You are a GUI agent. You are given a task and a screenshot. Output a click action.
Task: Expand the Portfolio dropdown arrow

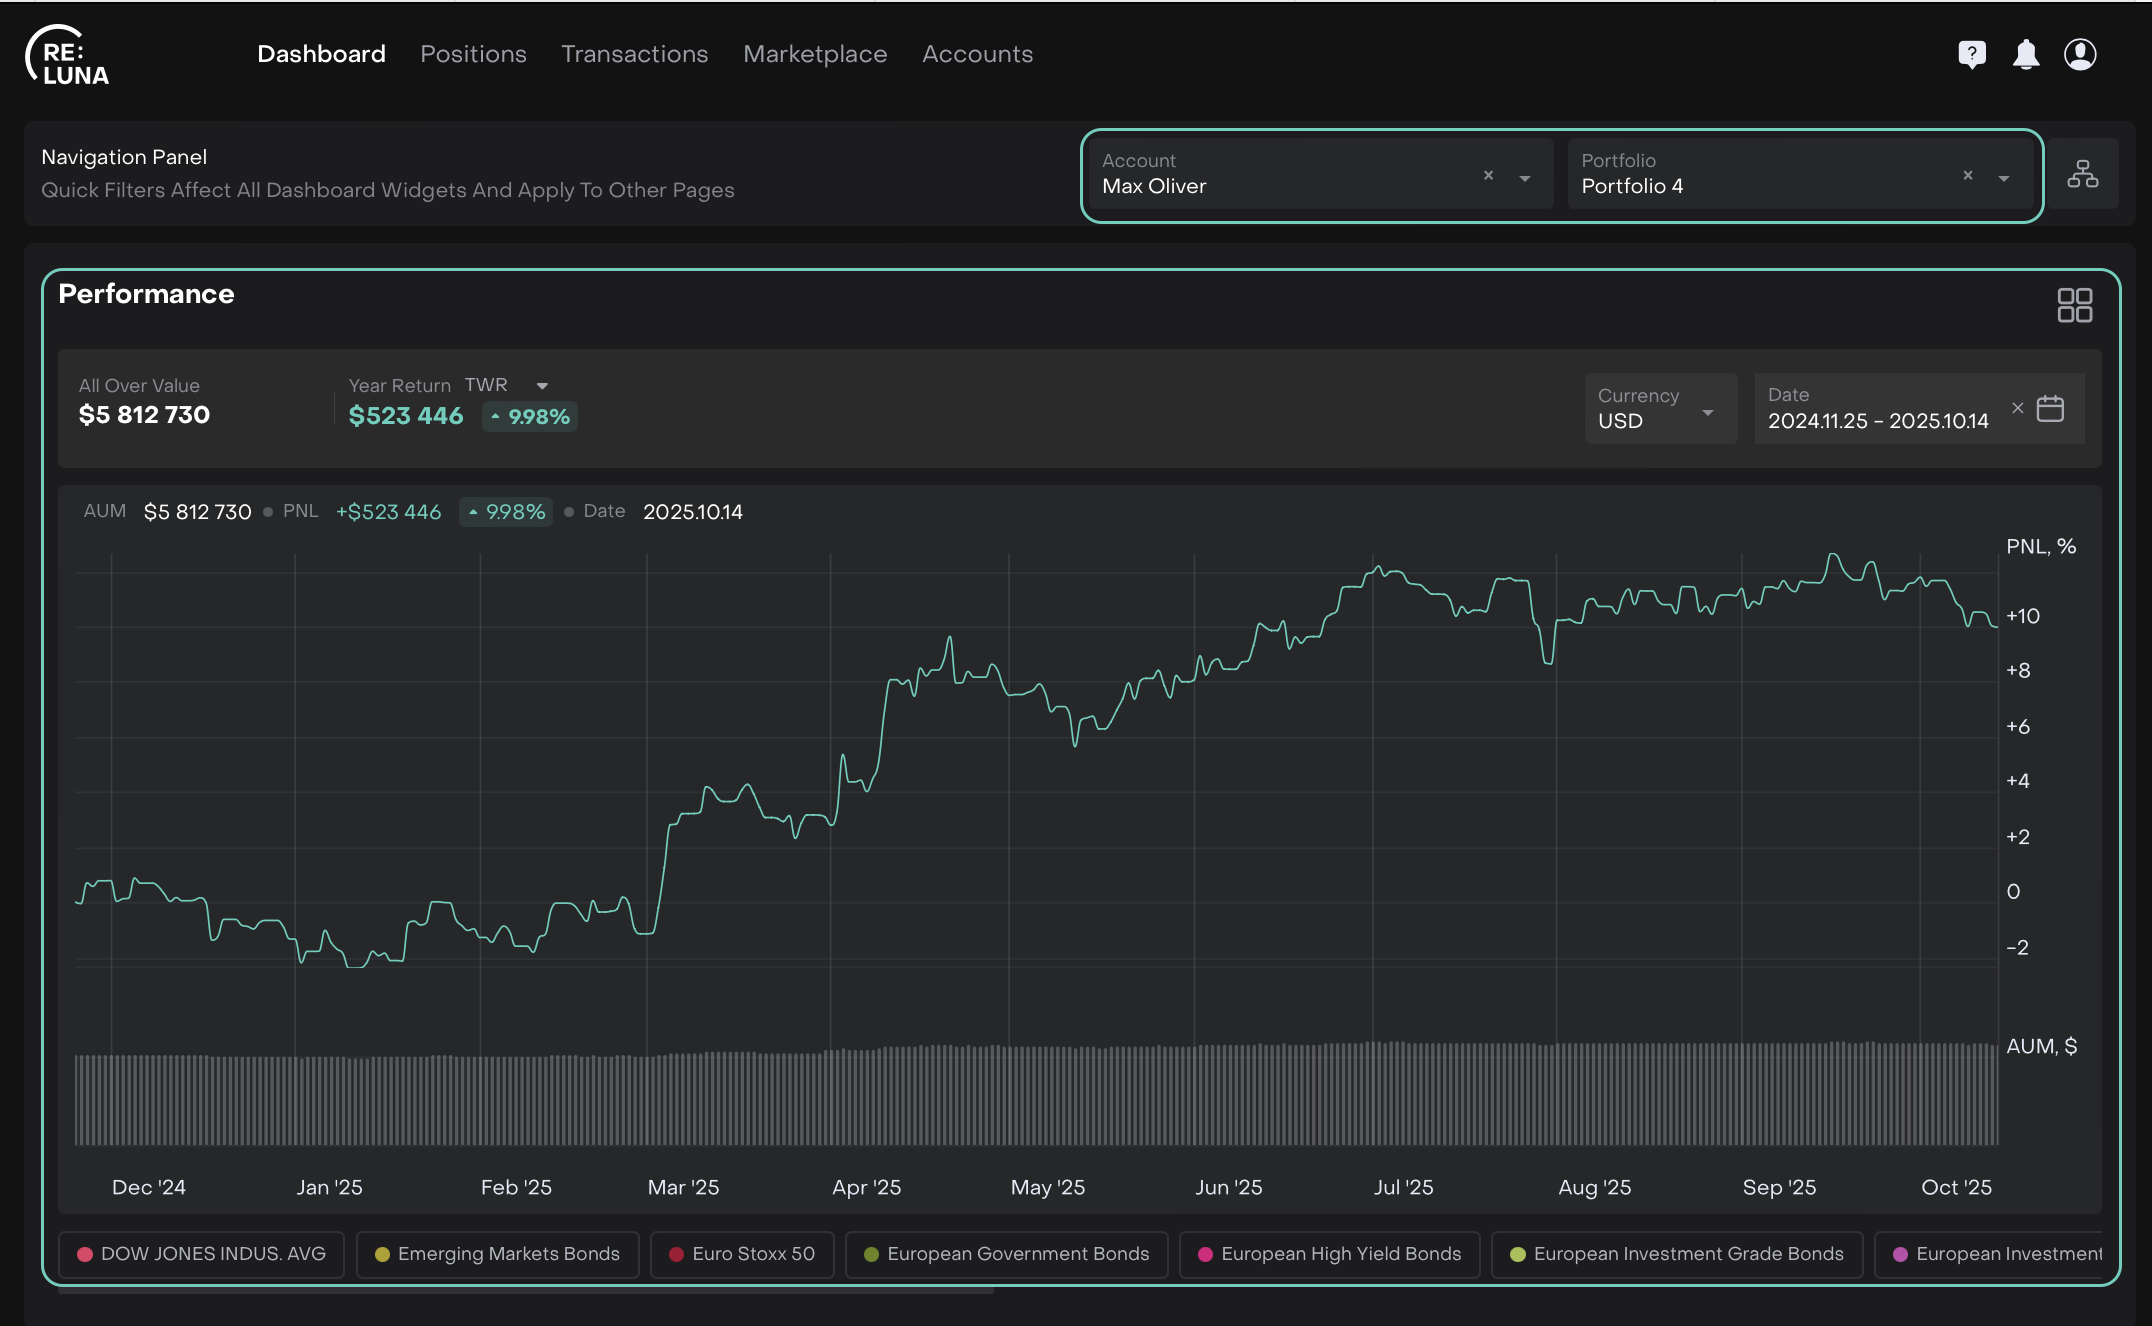2004,178
